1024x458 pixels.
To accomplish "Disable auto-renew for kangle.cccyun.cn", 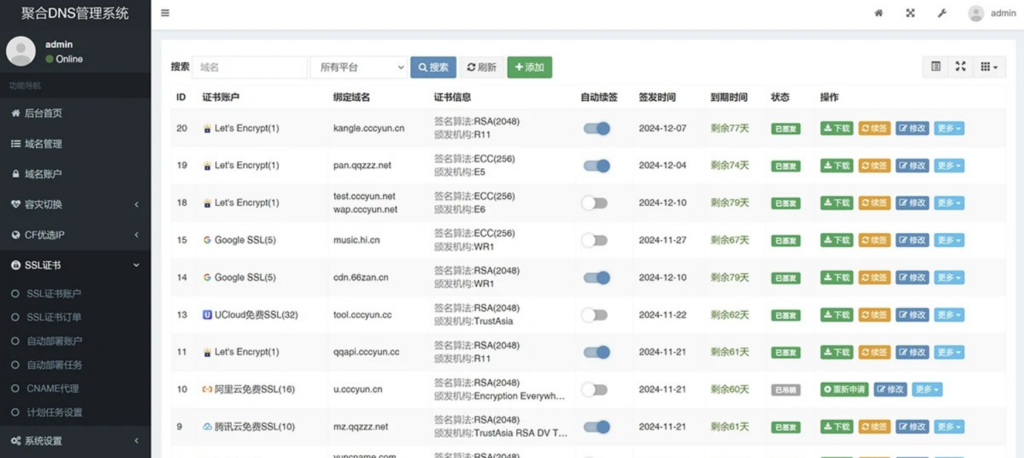I will pyautogui.click(x=596, y=128).
